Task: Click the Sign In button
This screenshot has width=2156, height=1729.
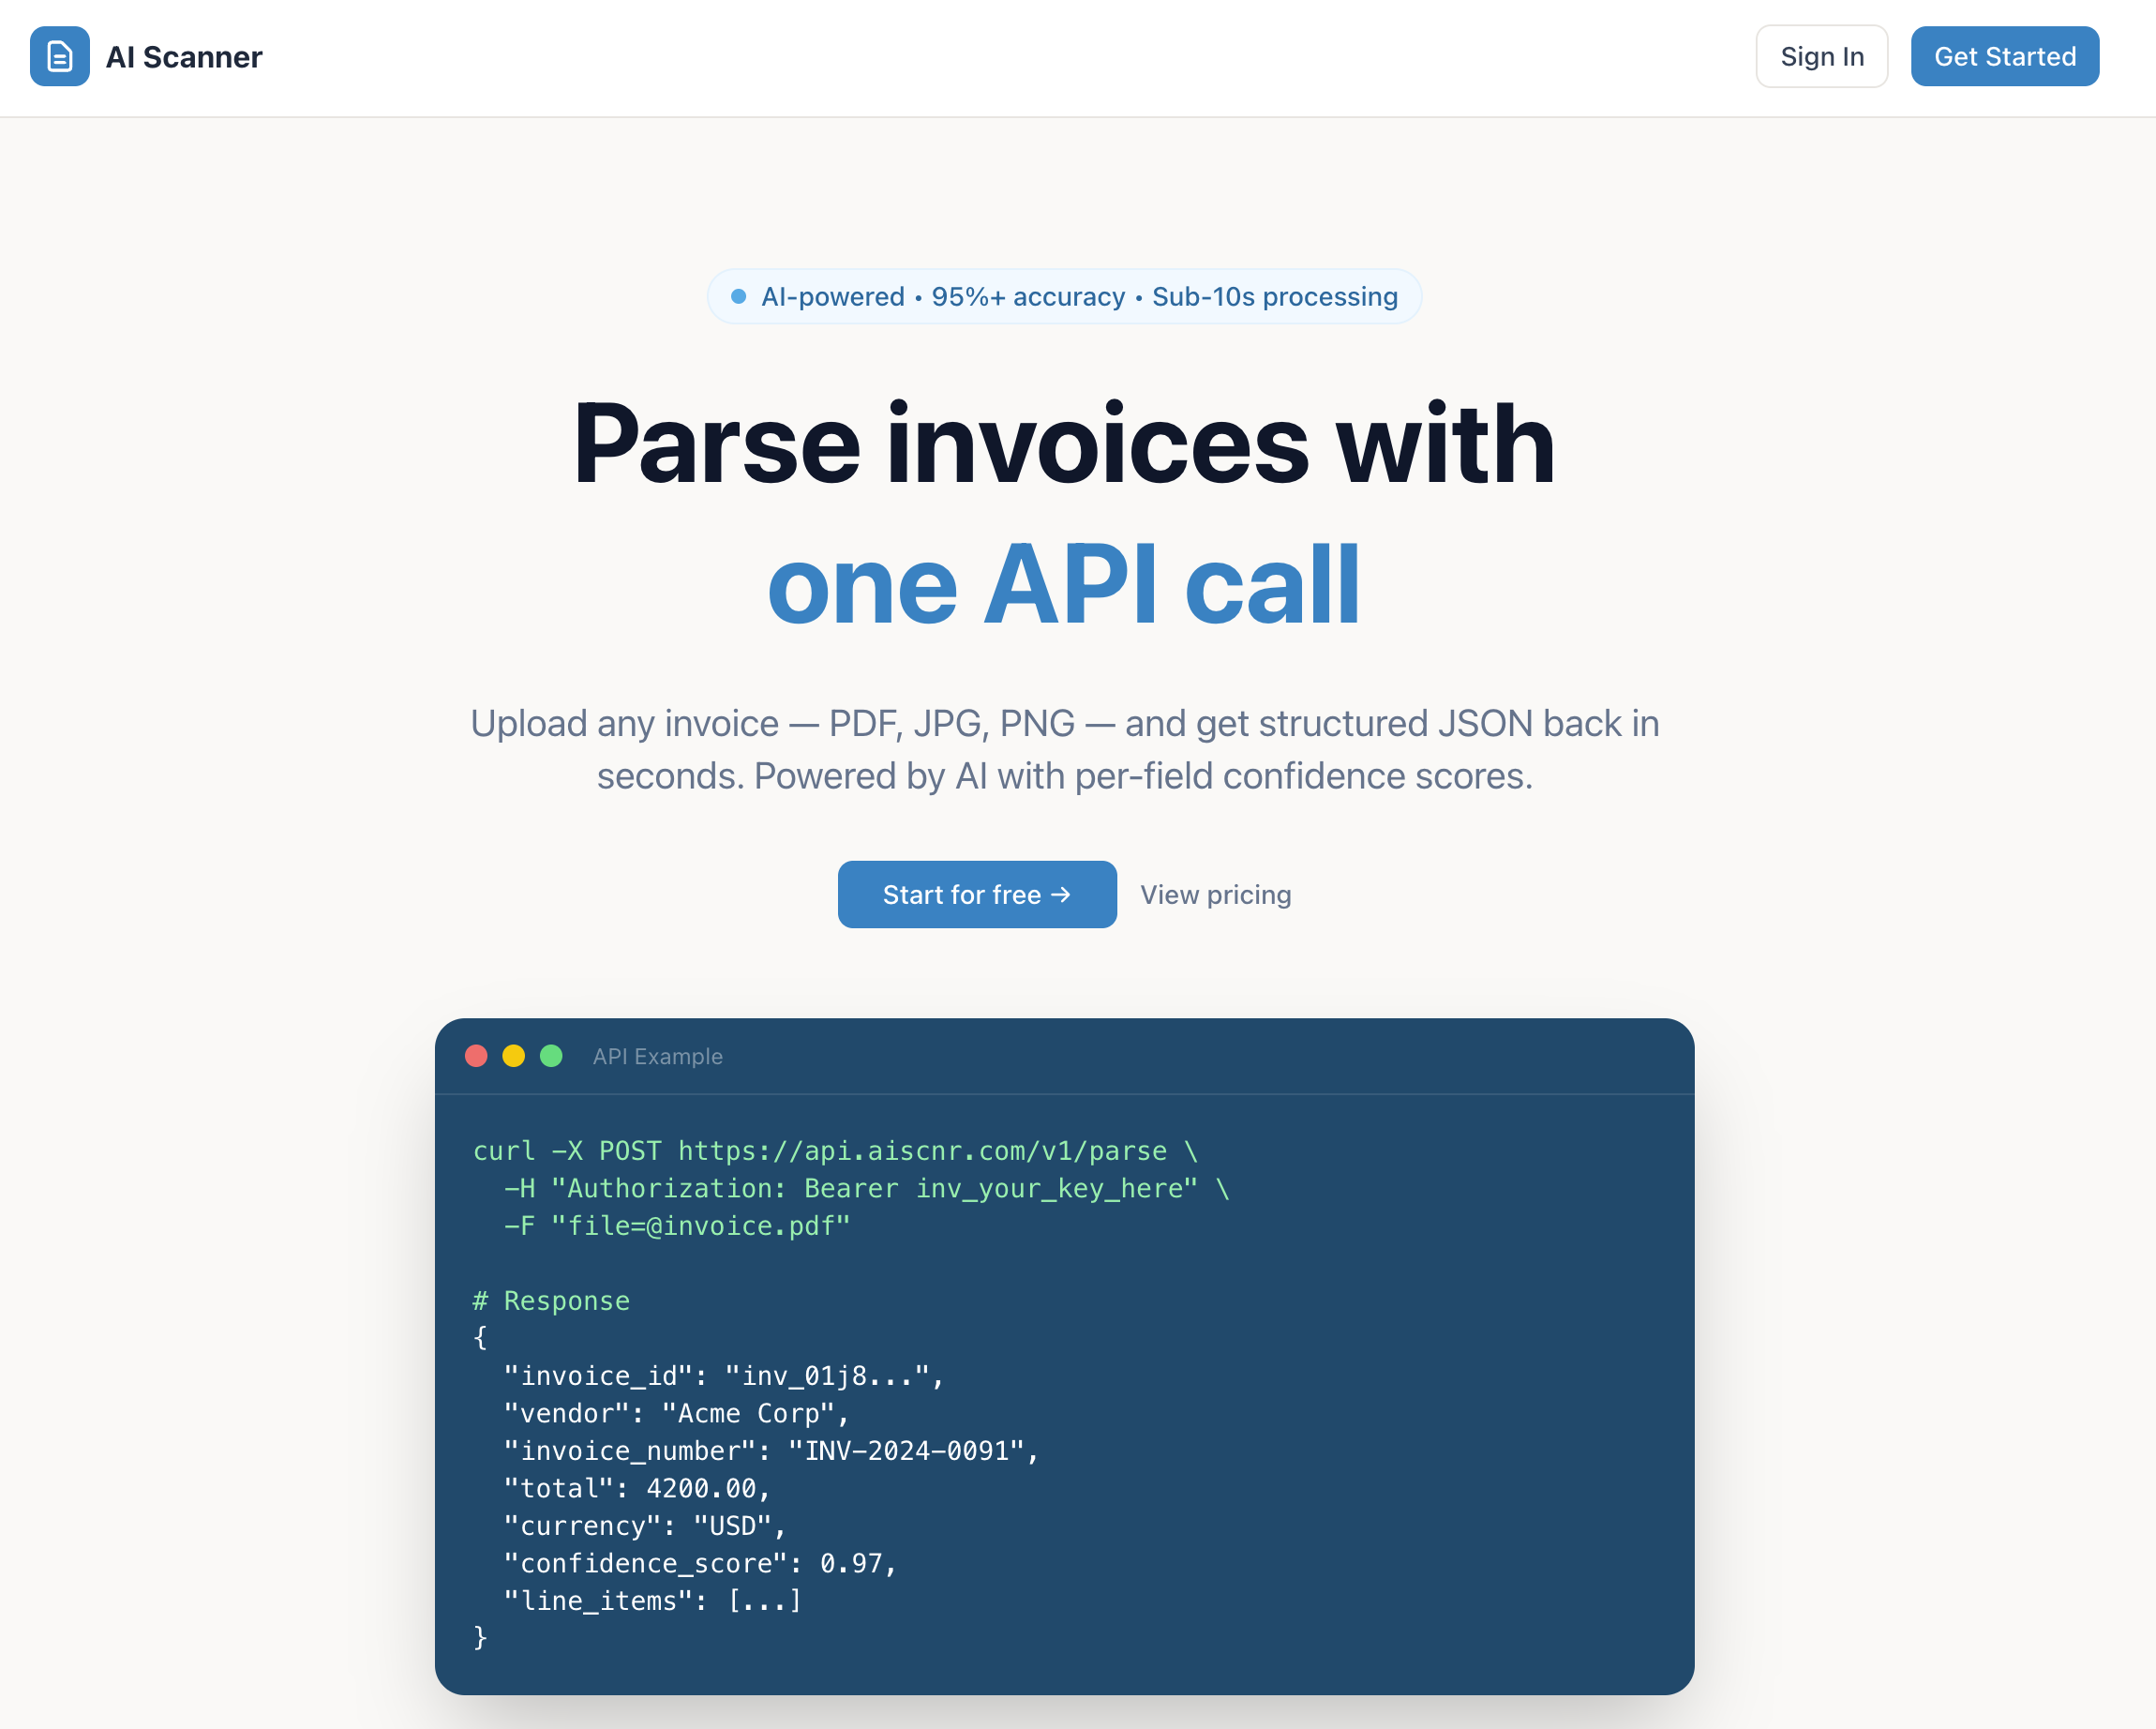Action: pyautogui.click(x=1822, y=56)
